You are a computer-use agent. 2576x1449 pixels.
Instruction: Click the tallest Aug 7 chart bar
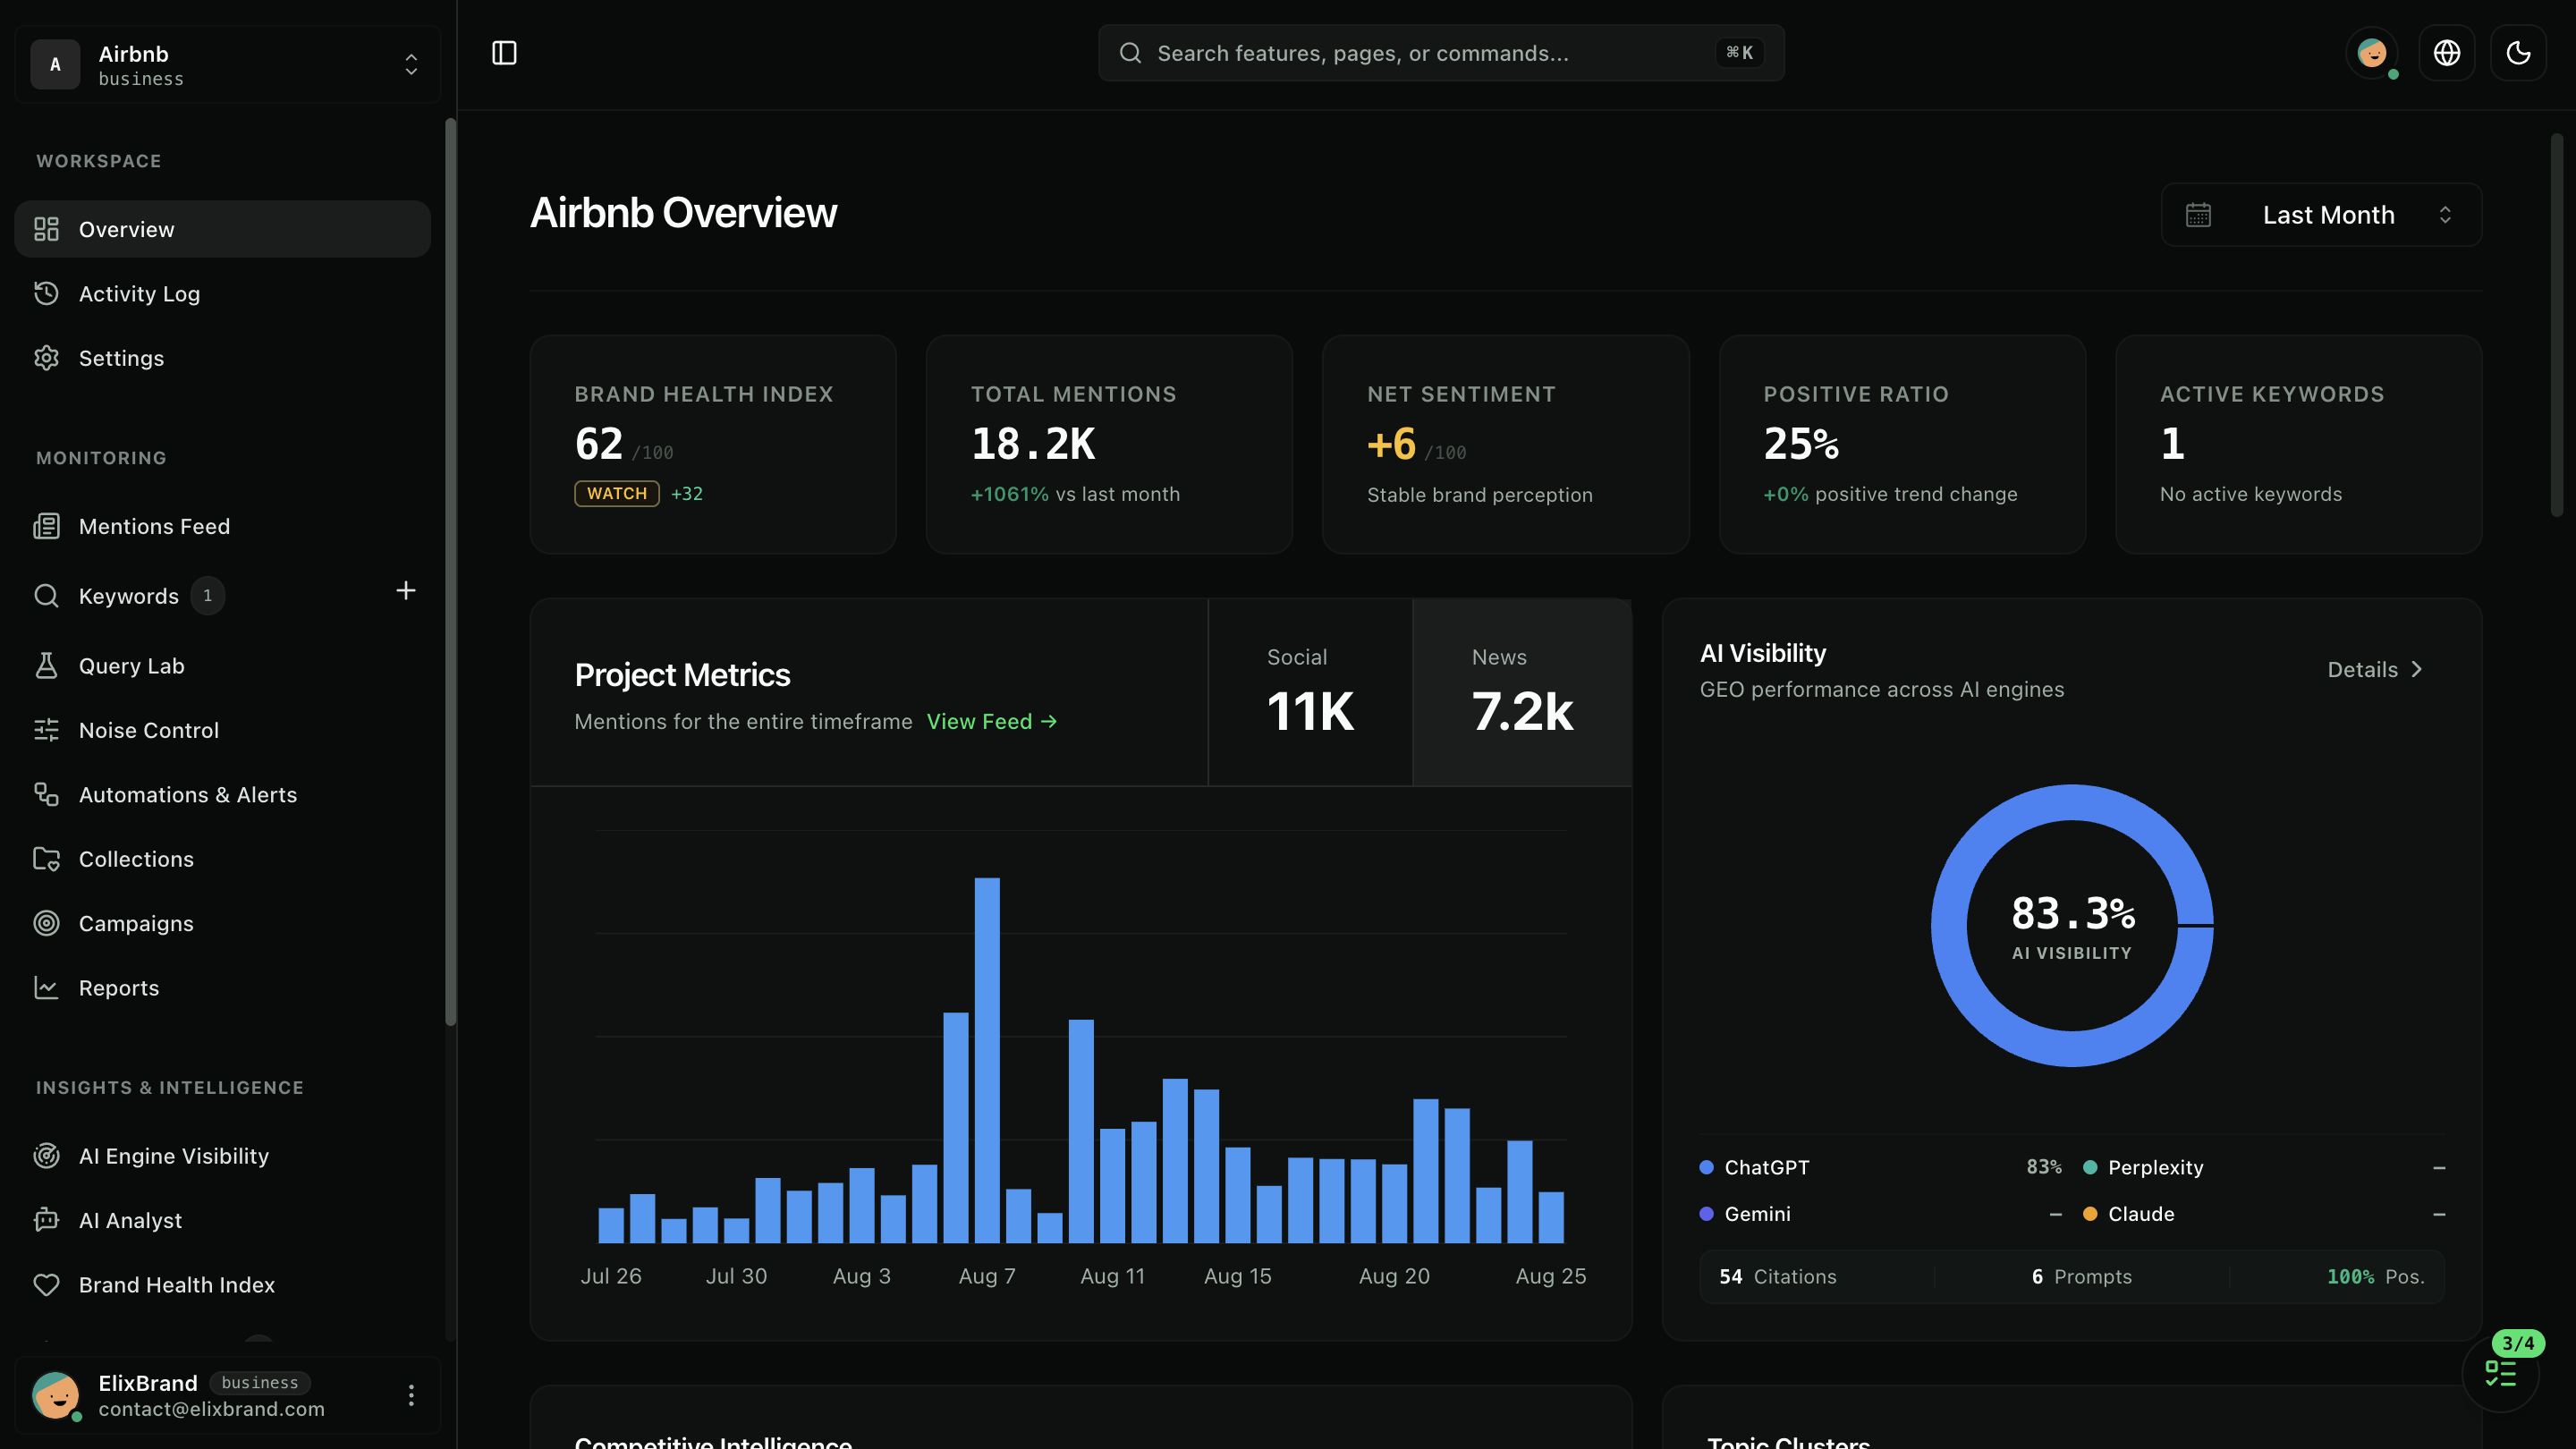(x=987, y=1061)
